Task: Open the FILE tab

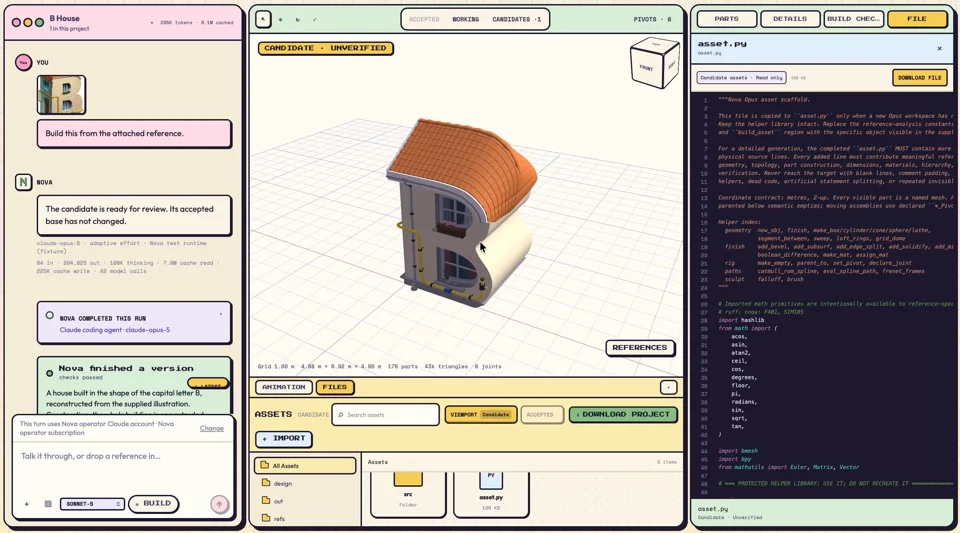Action: [917, 19]
